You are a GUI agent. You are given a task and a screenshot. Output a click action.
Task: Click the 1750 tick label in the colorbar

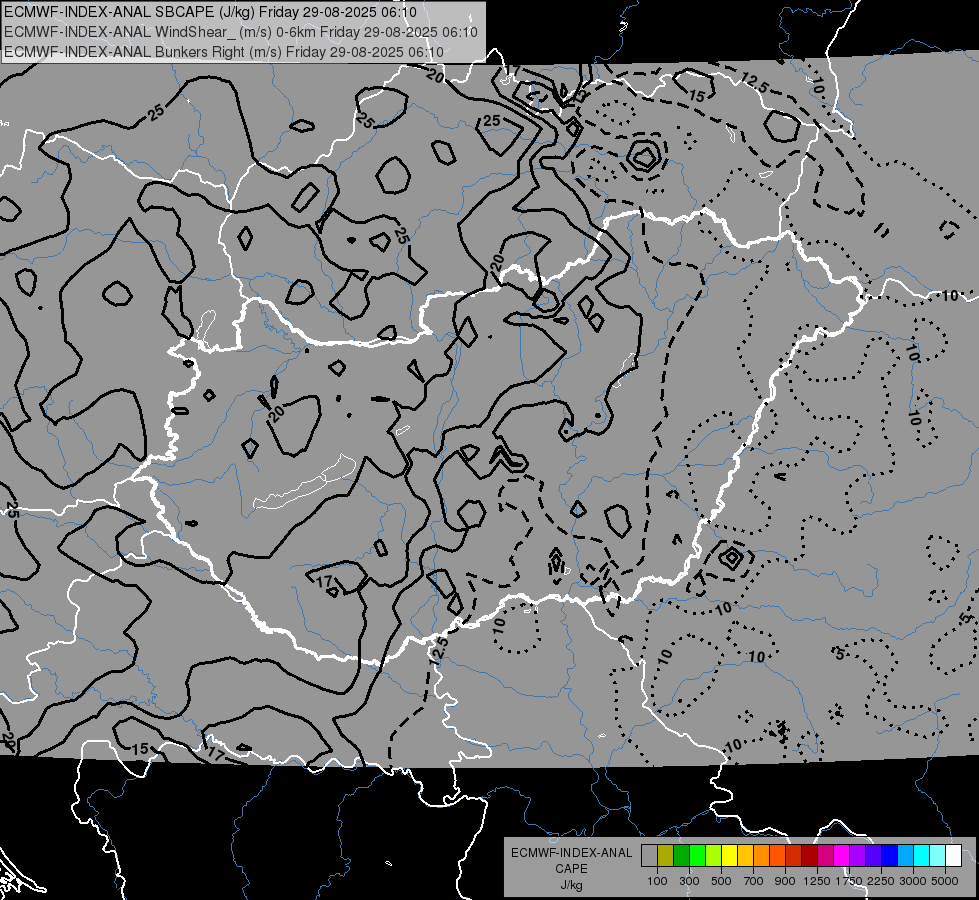pos(849,881)
